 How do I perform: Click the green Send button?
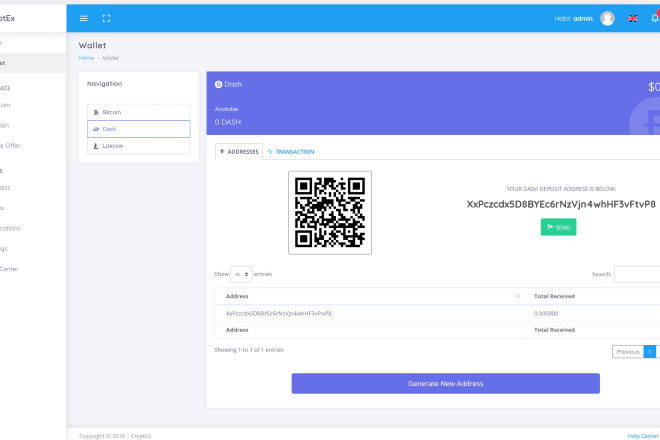pos(558,227)
